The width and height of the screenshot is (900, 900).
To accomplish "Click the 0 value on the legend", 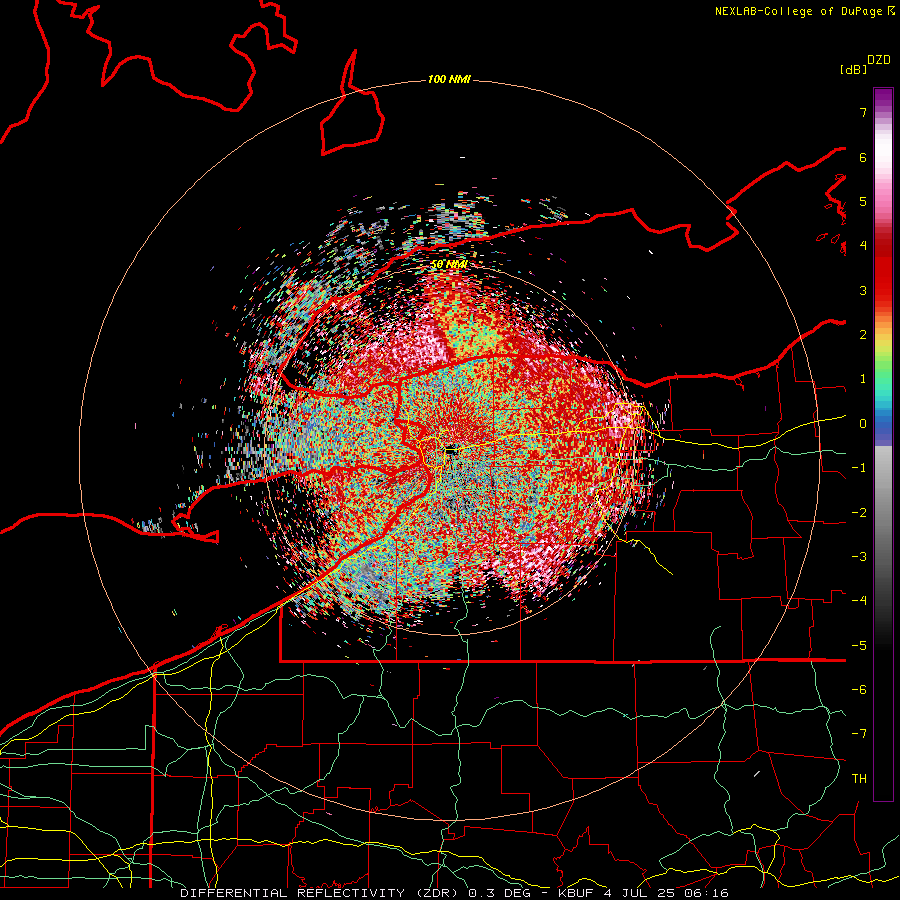I will (863, 424).
